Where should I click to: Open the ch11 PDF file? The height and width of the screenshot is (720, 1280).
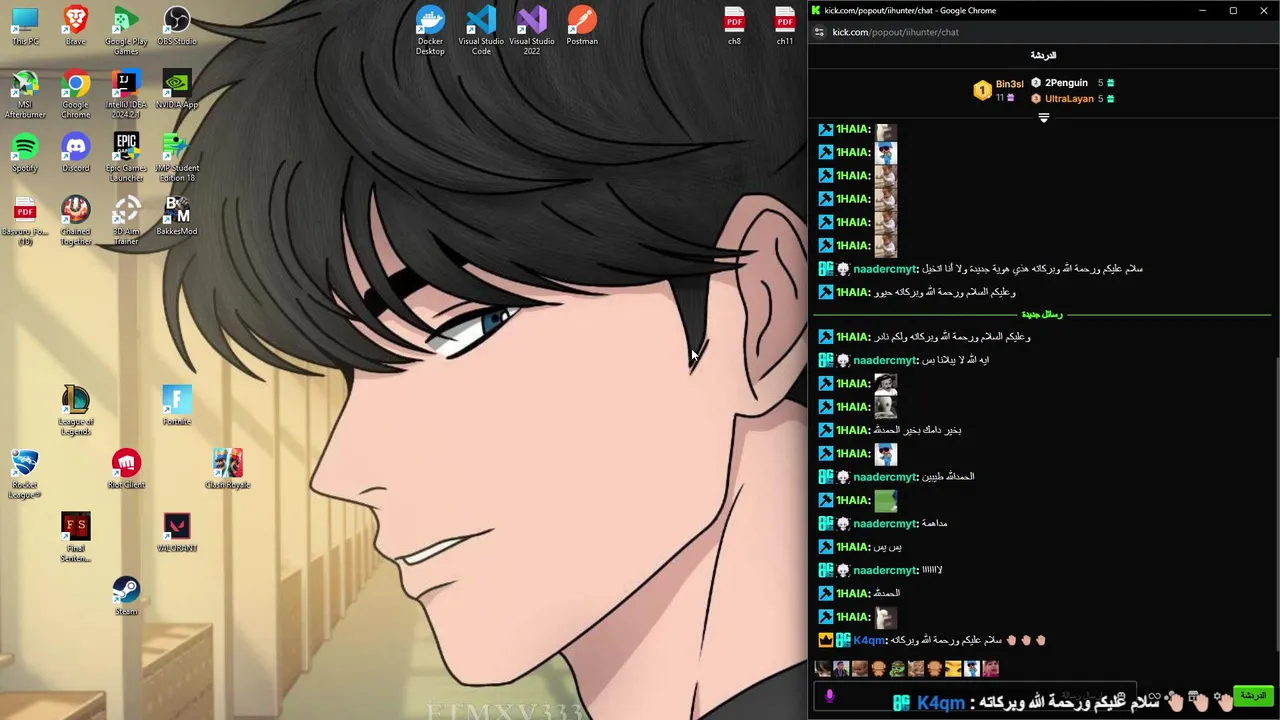[x=785, y=27]
